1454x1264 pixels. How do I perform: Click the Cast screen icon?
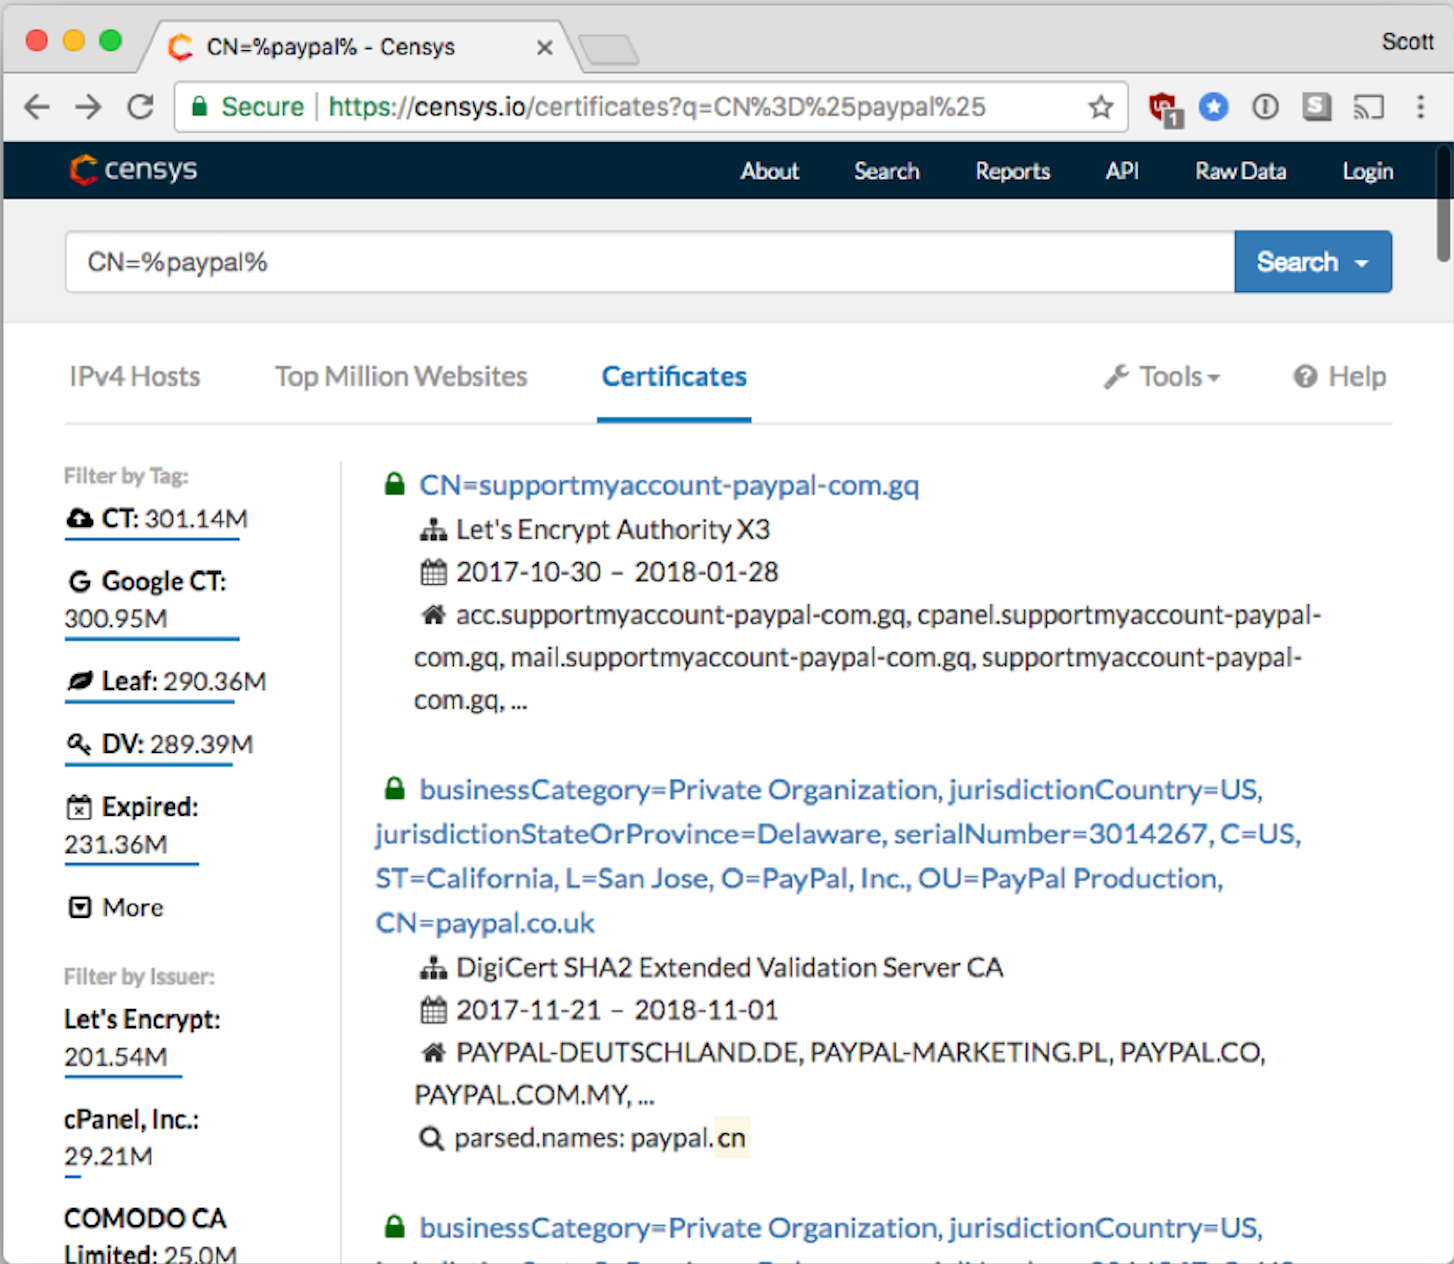click(1369, 107)
